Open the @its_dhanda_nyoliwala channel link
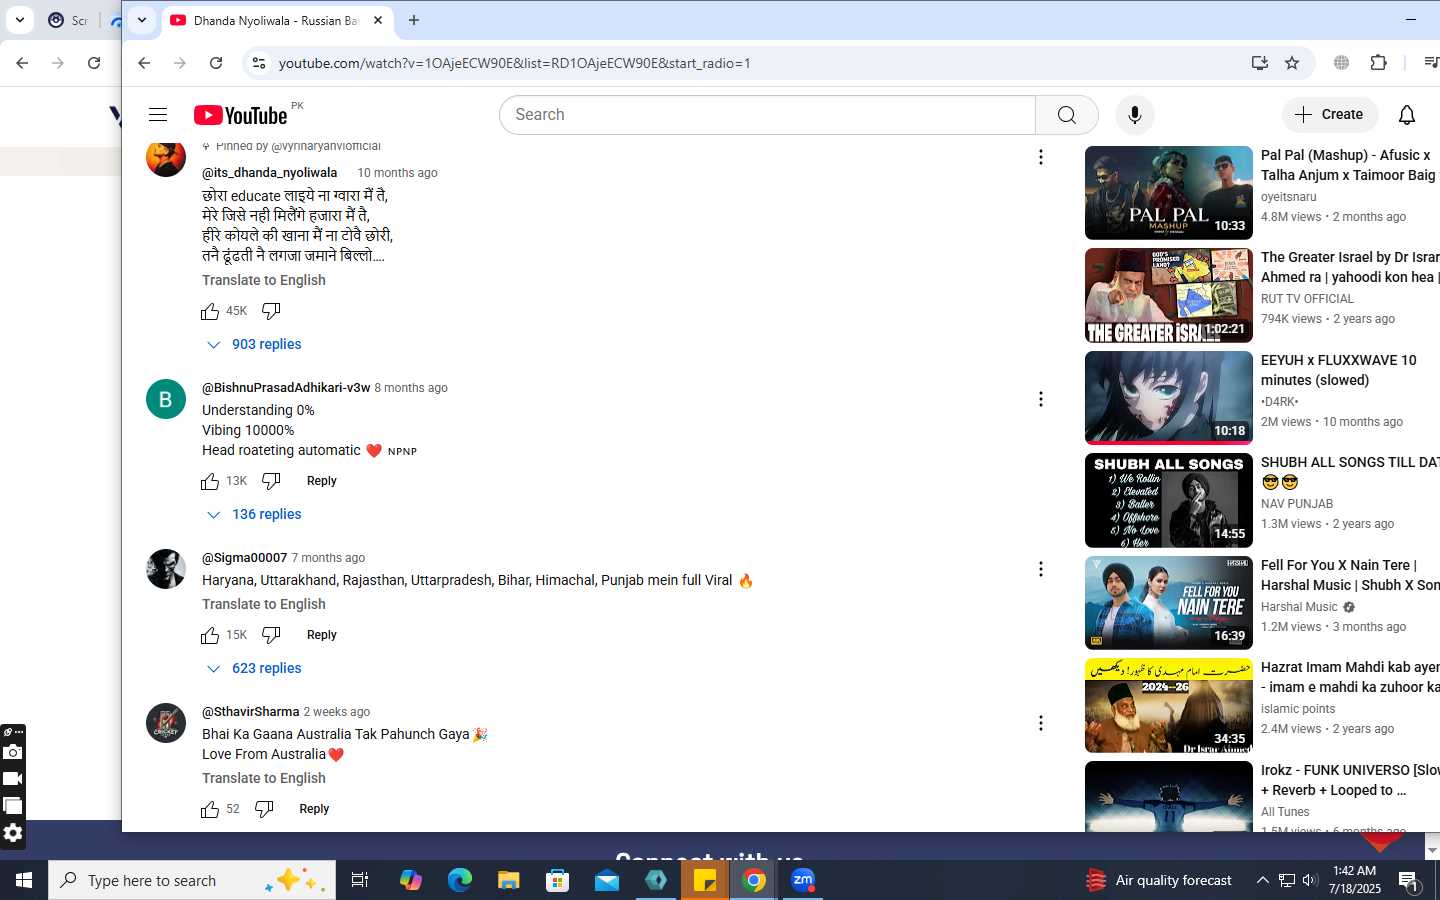Viewport: 1440px width, 900px height. (x=270, y=173)
